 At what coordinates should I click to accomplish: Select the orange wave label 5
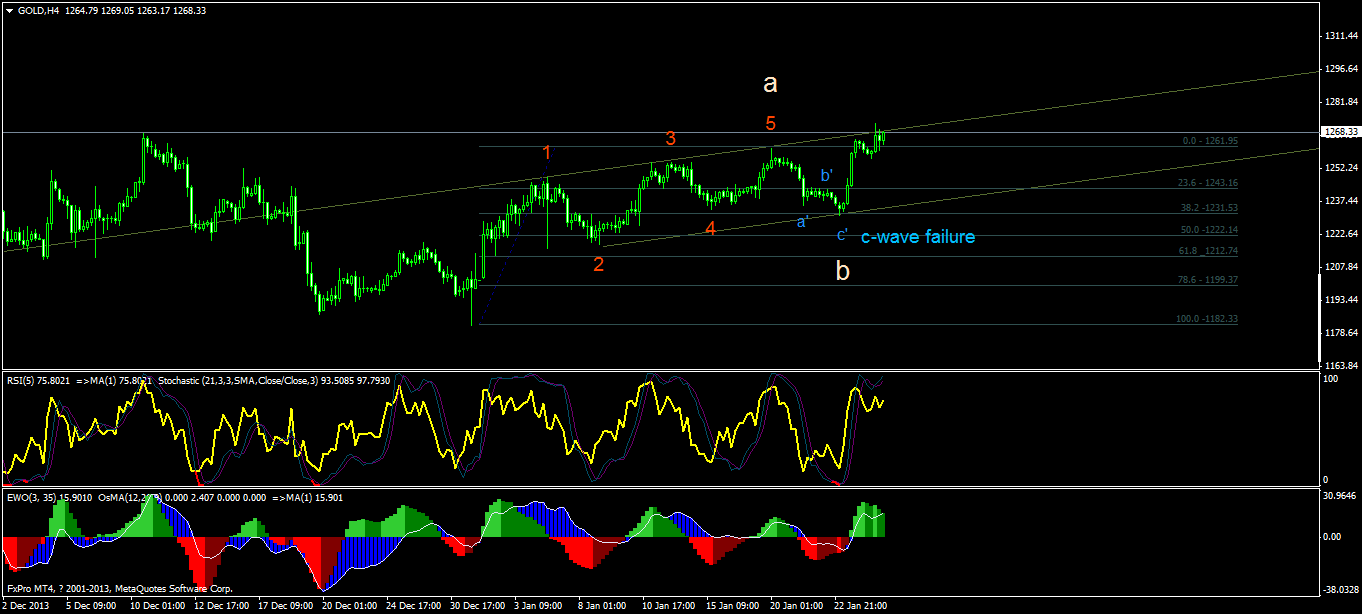[771, 123]
